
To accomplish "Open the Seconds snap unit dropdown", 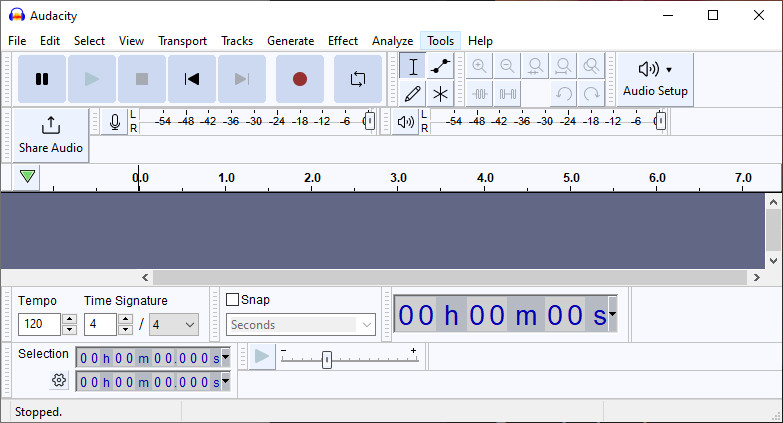I will (301, 325).
